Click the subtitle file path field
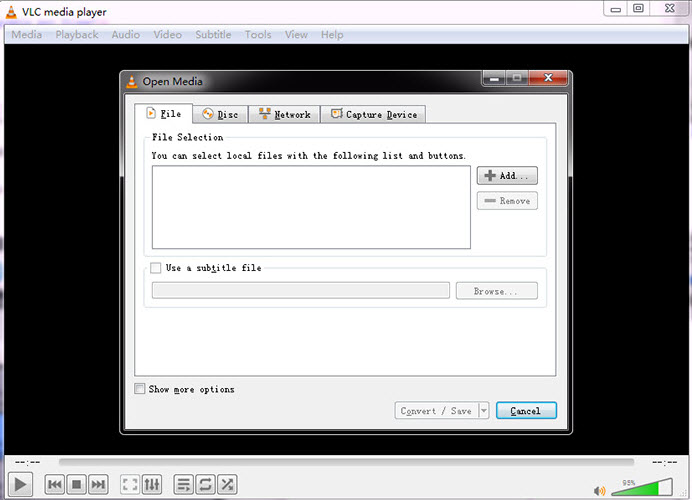 [301, 291]
